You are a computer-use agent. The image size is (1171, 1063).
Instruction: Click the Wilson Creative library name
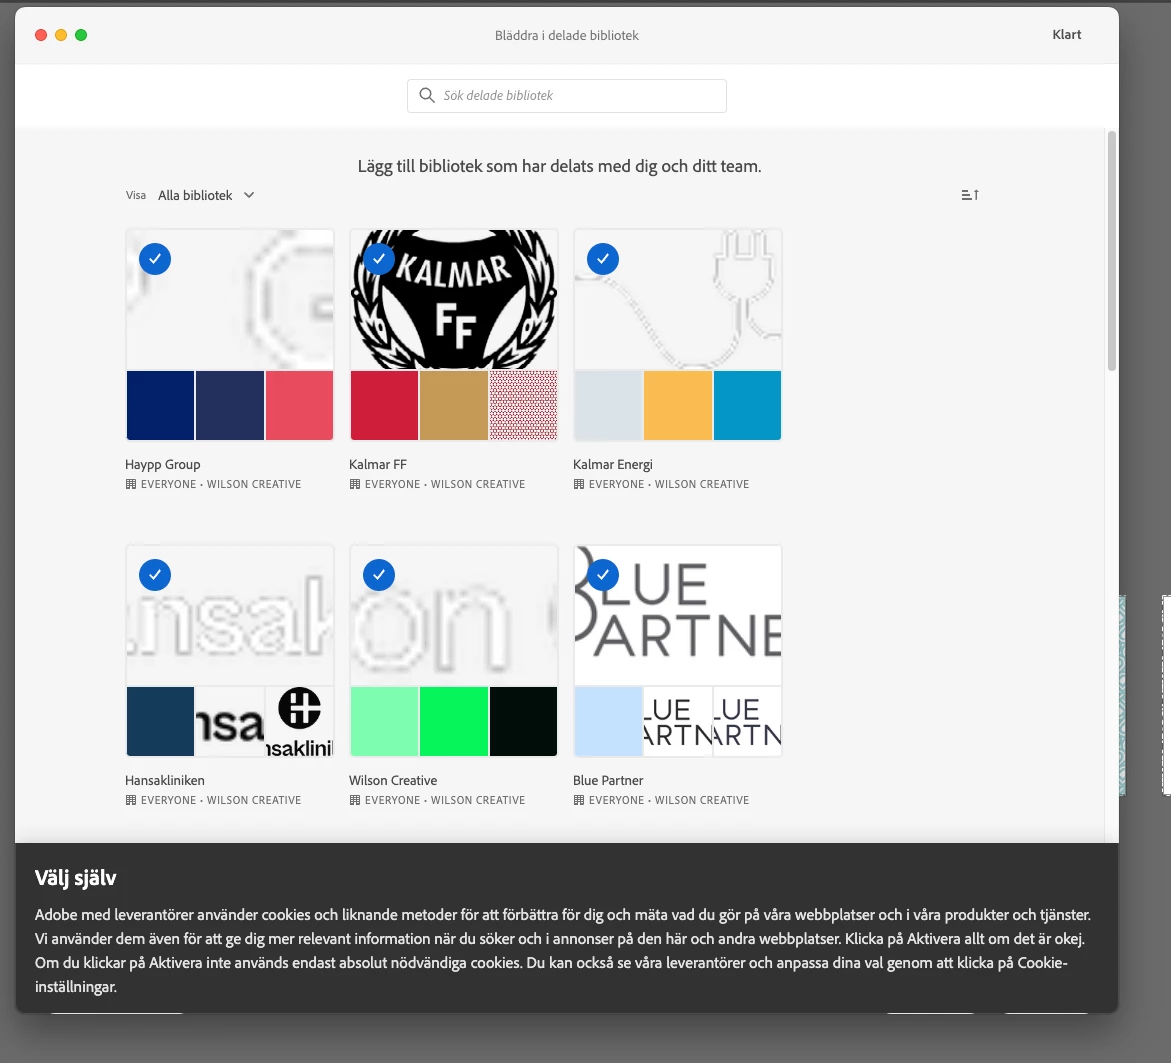coord(393,780)
